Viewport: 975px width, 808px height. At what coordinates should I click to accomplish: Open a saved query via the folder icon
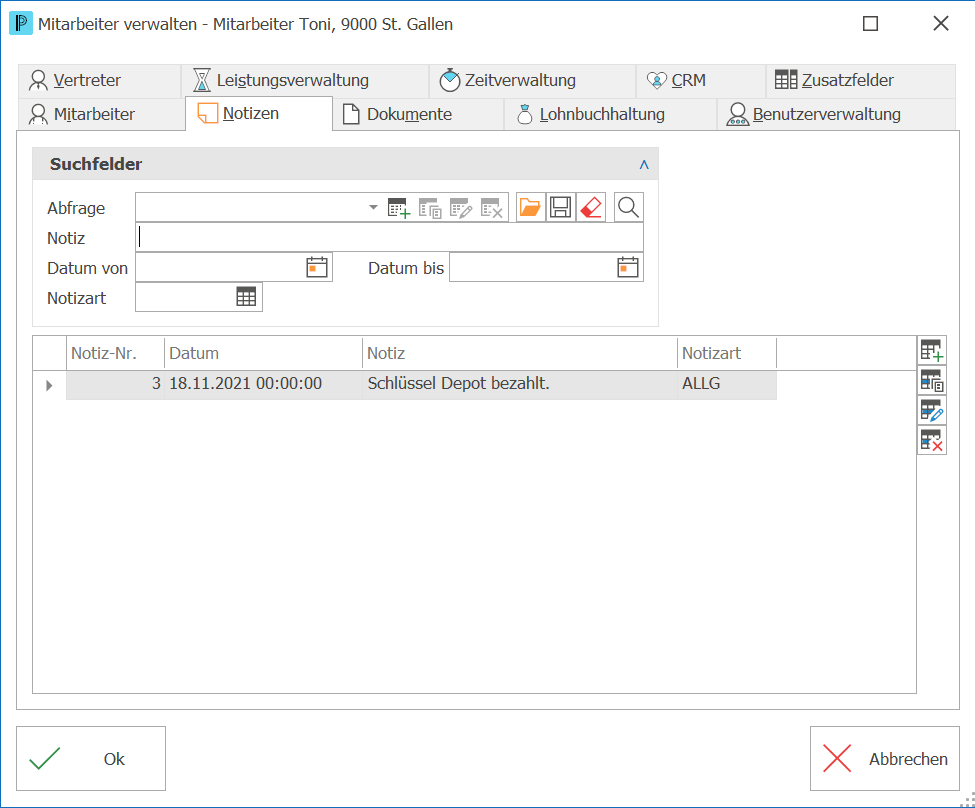pos(530,207)
